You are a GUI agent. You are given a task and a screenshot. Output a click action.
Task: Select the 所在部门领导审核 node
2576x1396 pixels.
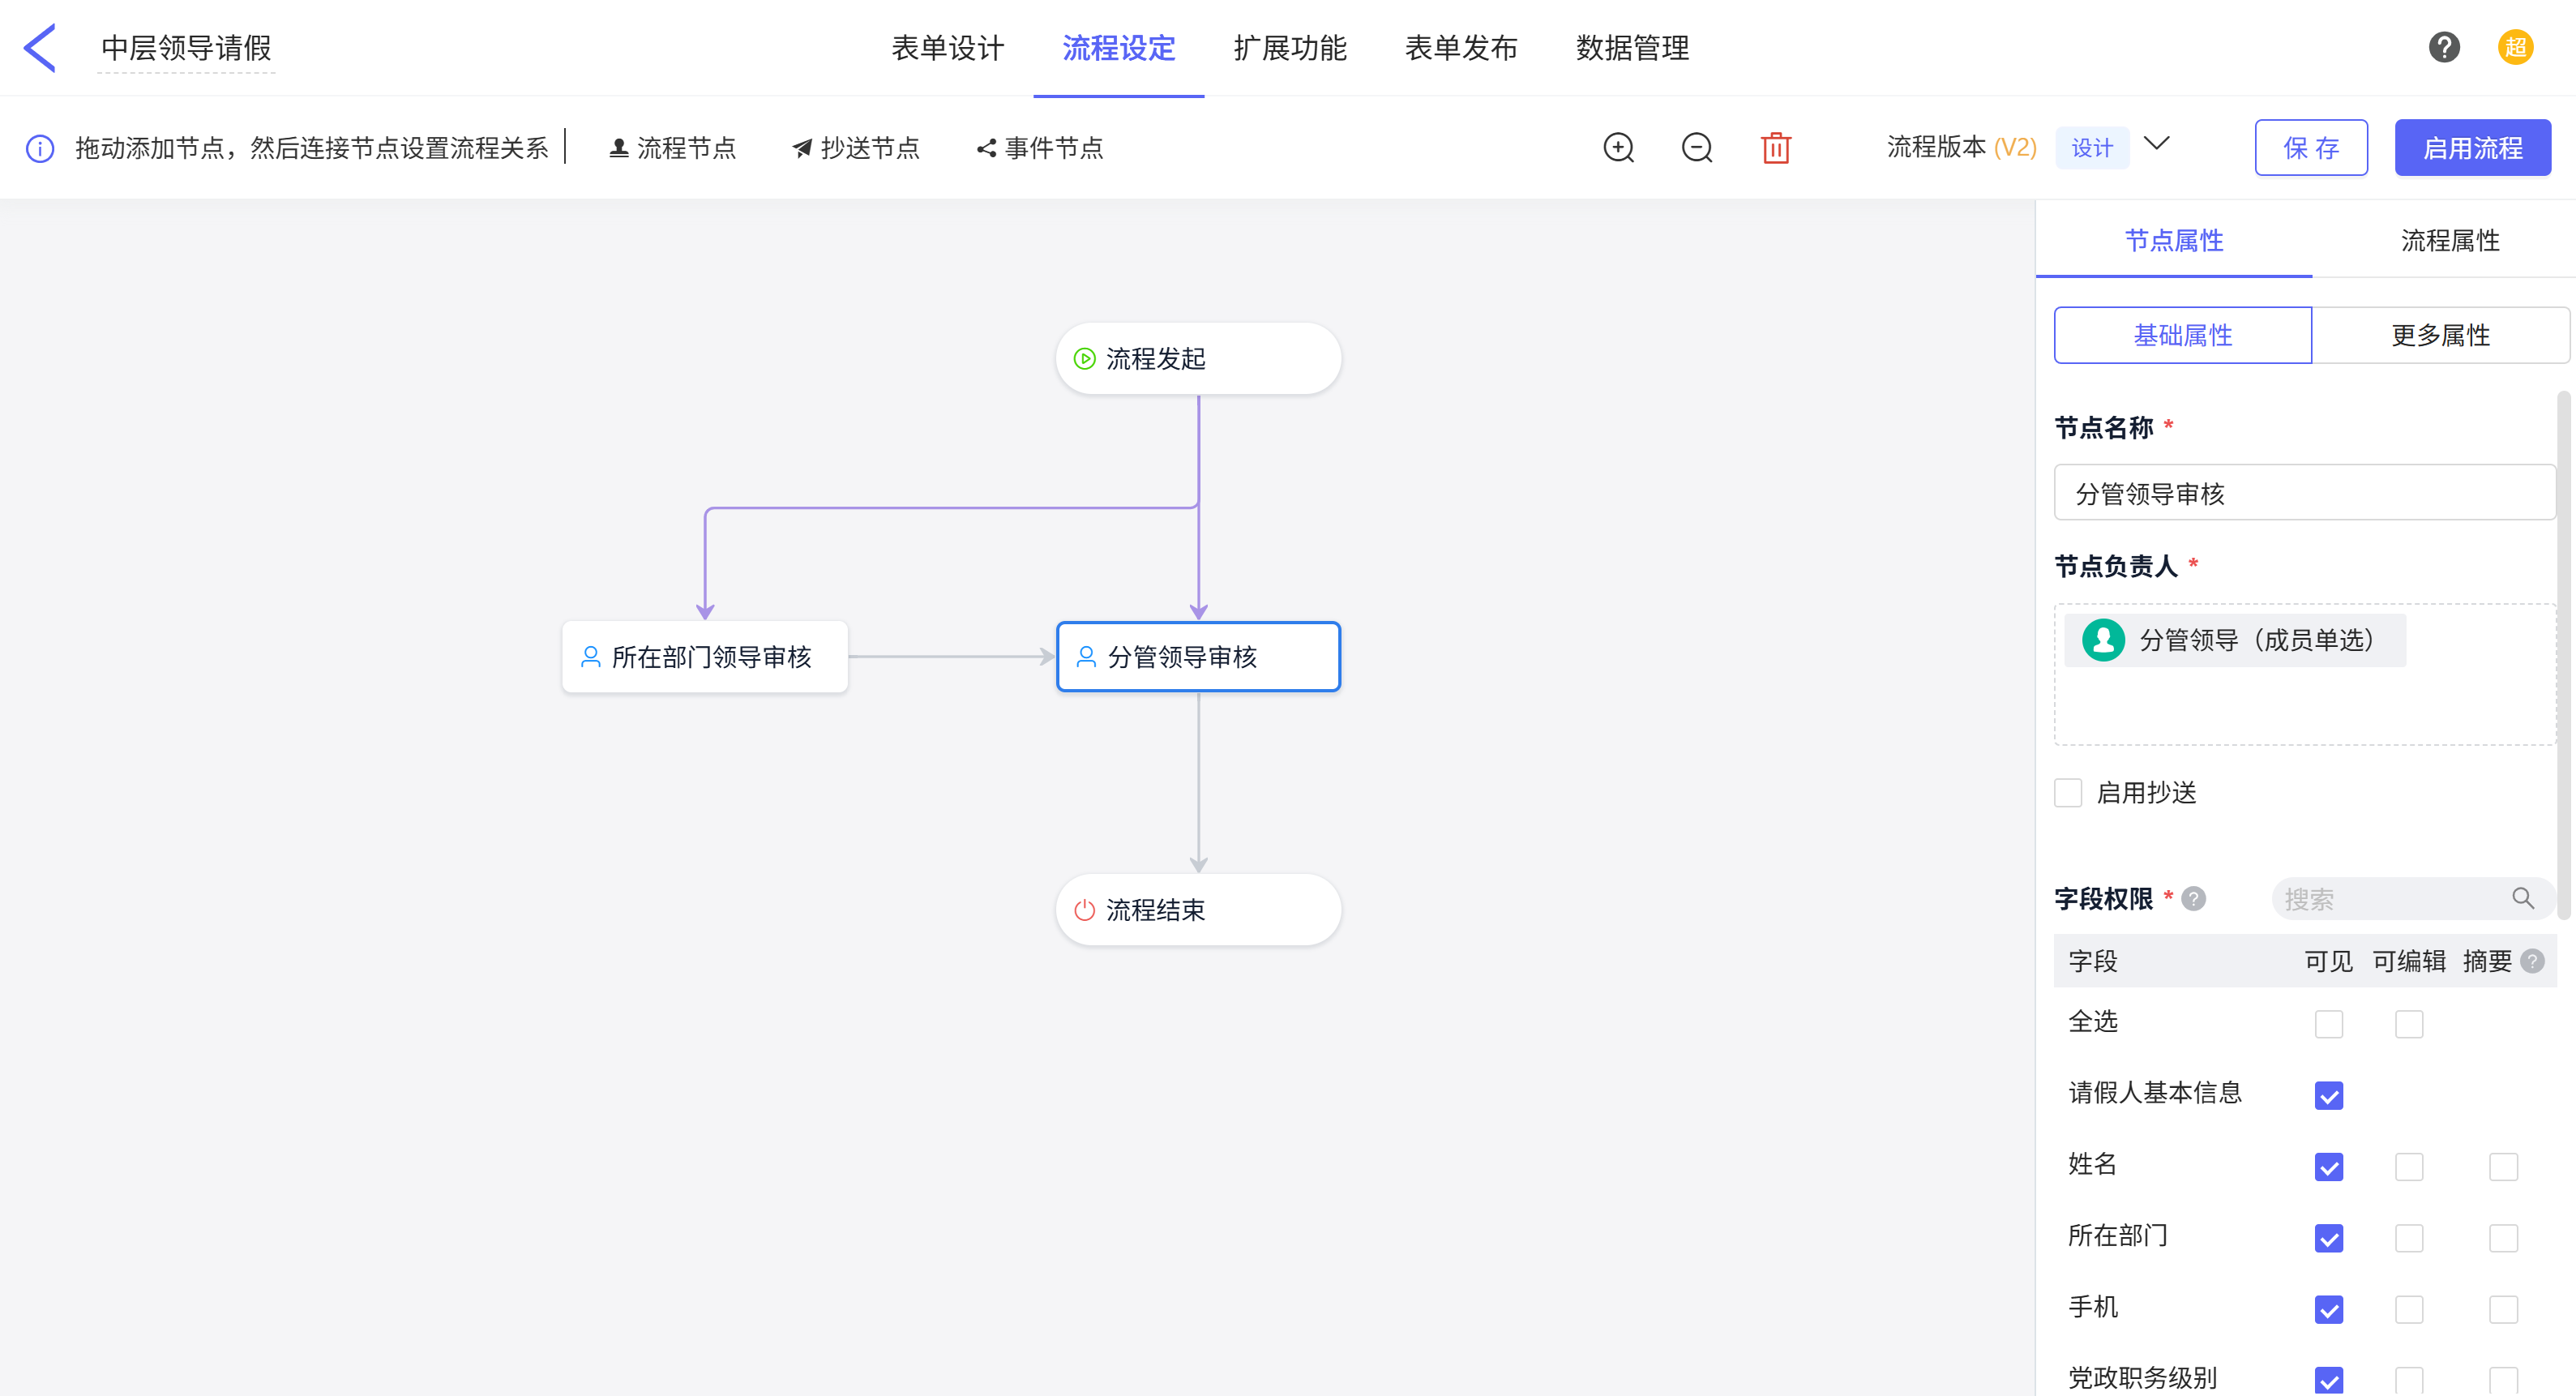(x=705, y=657)
